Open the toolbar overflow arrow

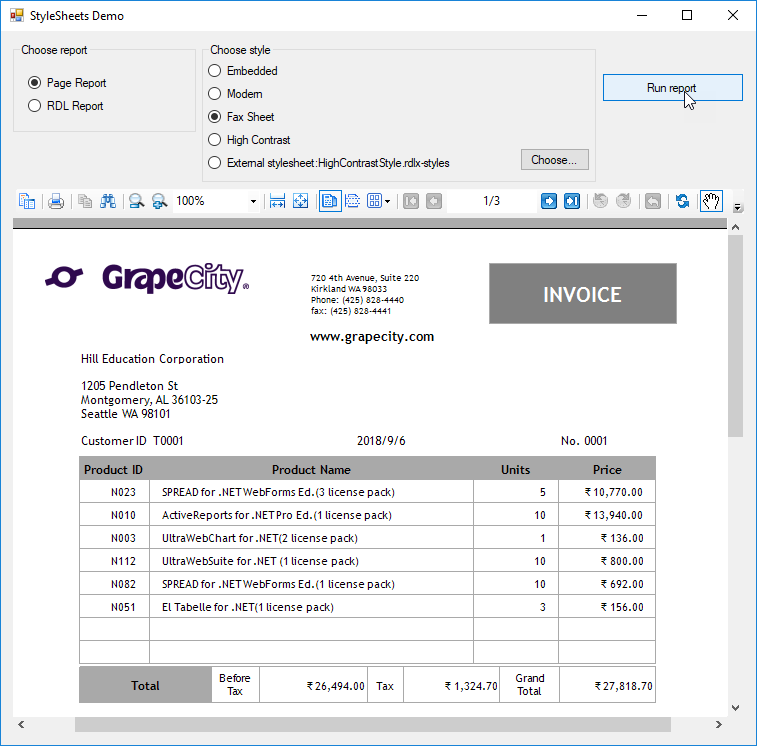737,208
